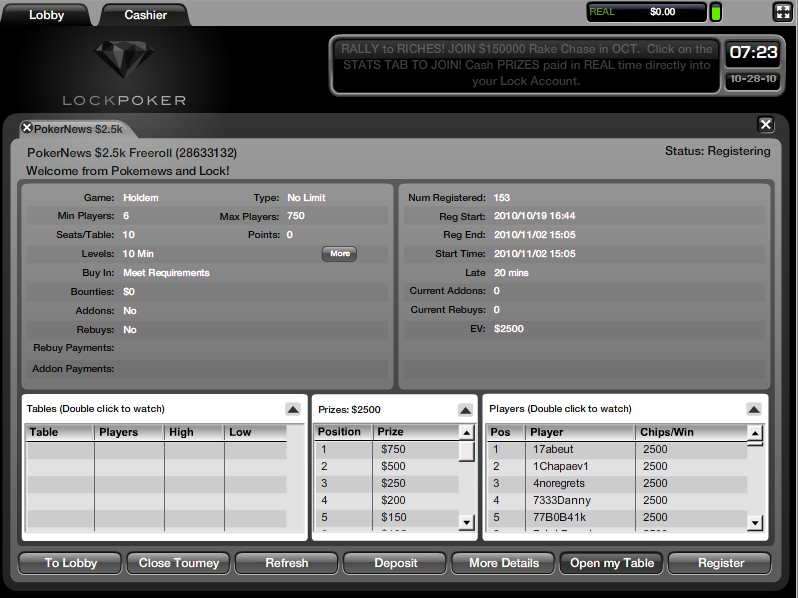Click the Close Tourney button
798x598 pixels.
(x=179, y=563)
